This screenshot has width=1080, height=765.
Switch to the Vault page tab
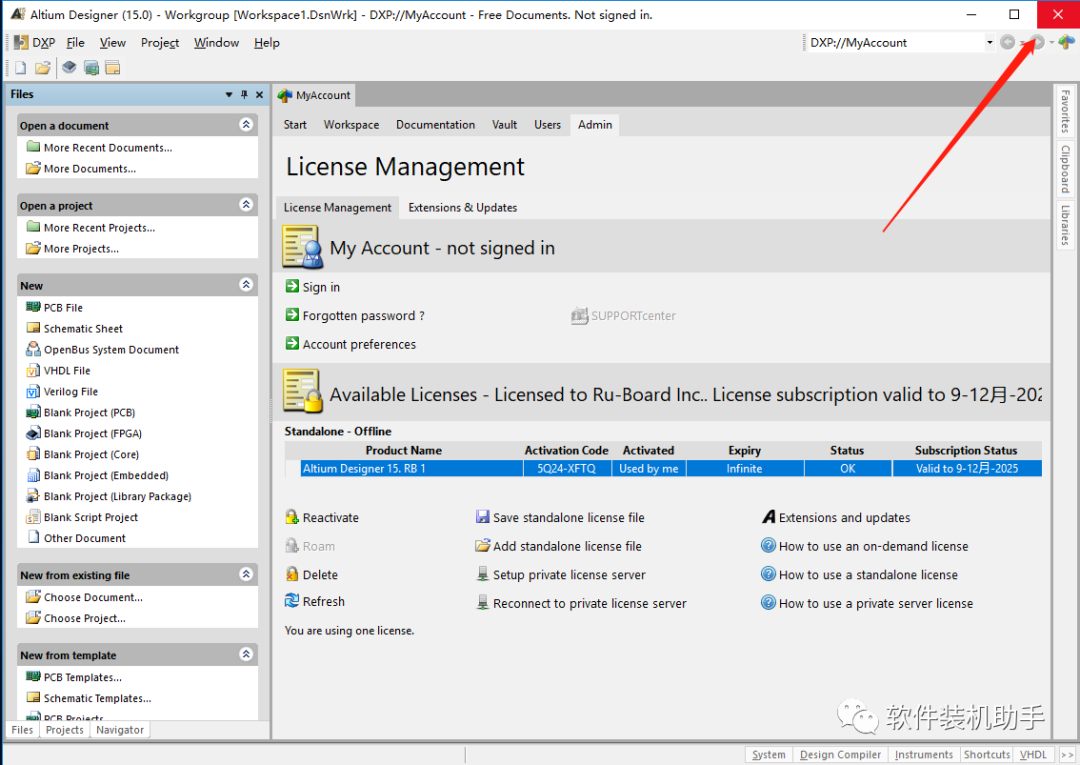coord(504,125)
